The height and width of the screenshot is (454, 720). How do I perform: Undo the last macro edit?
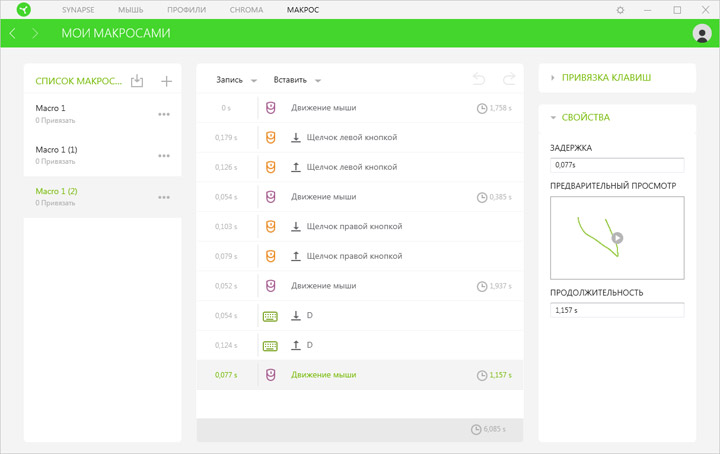[x=479, y=79]
